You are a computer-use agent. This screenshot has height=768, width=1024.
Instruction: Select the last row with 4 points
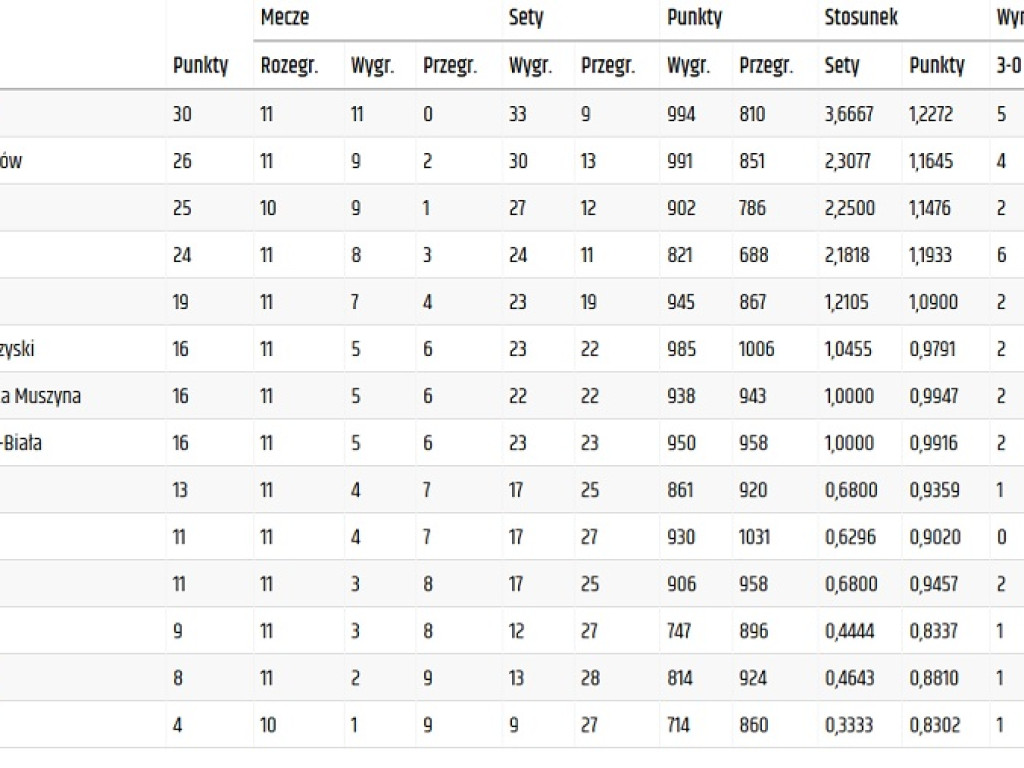[512, 725]
